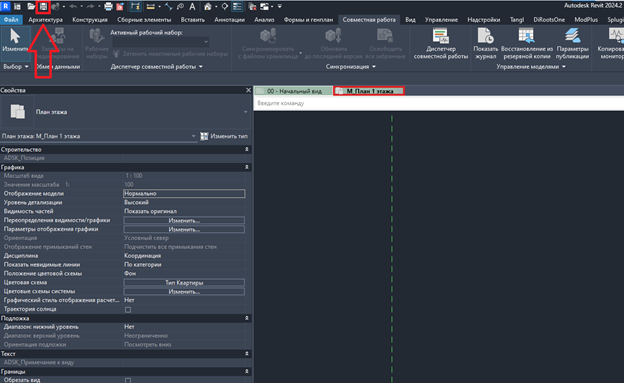Click the Тип Квартиры color scheme button

184,283
